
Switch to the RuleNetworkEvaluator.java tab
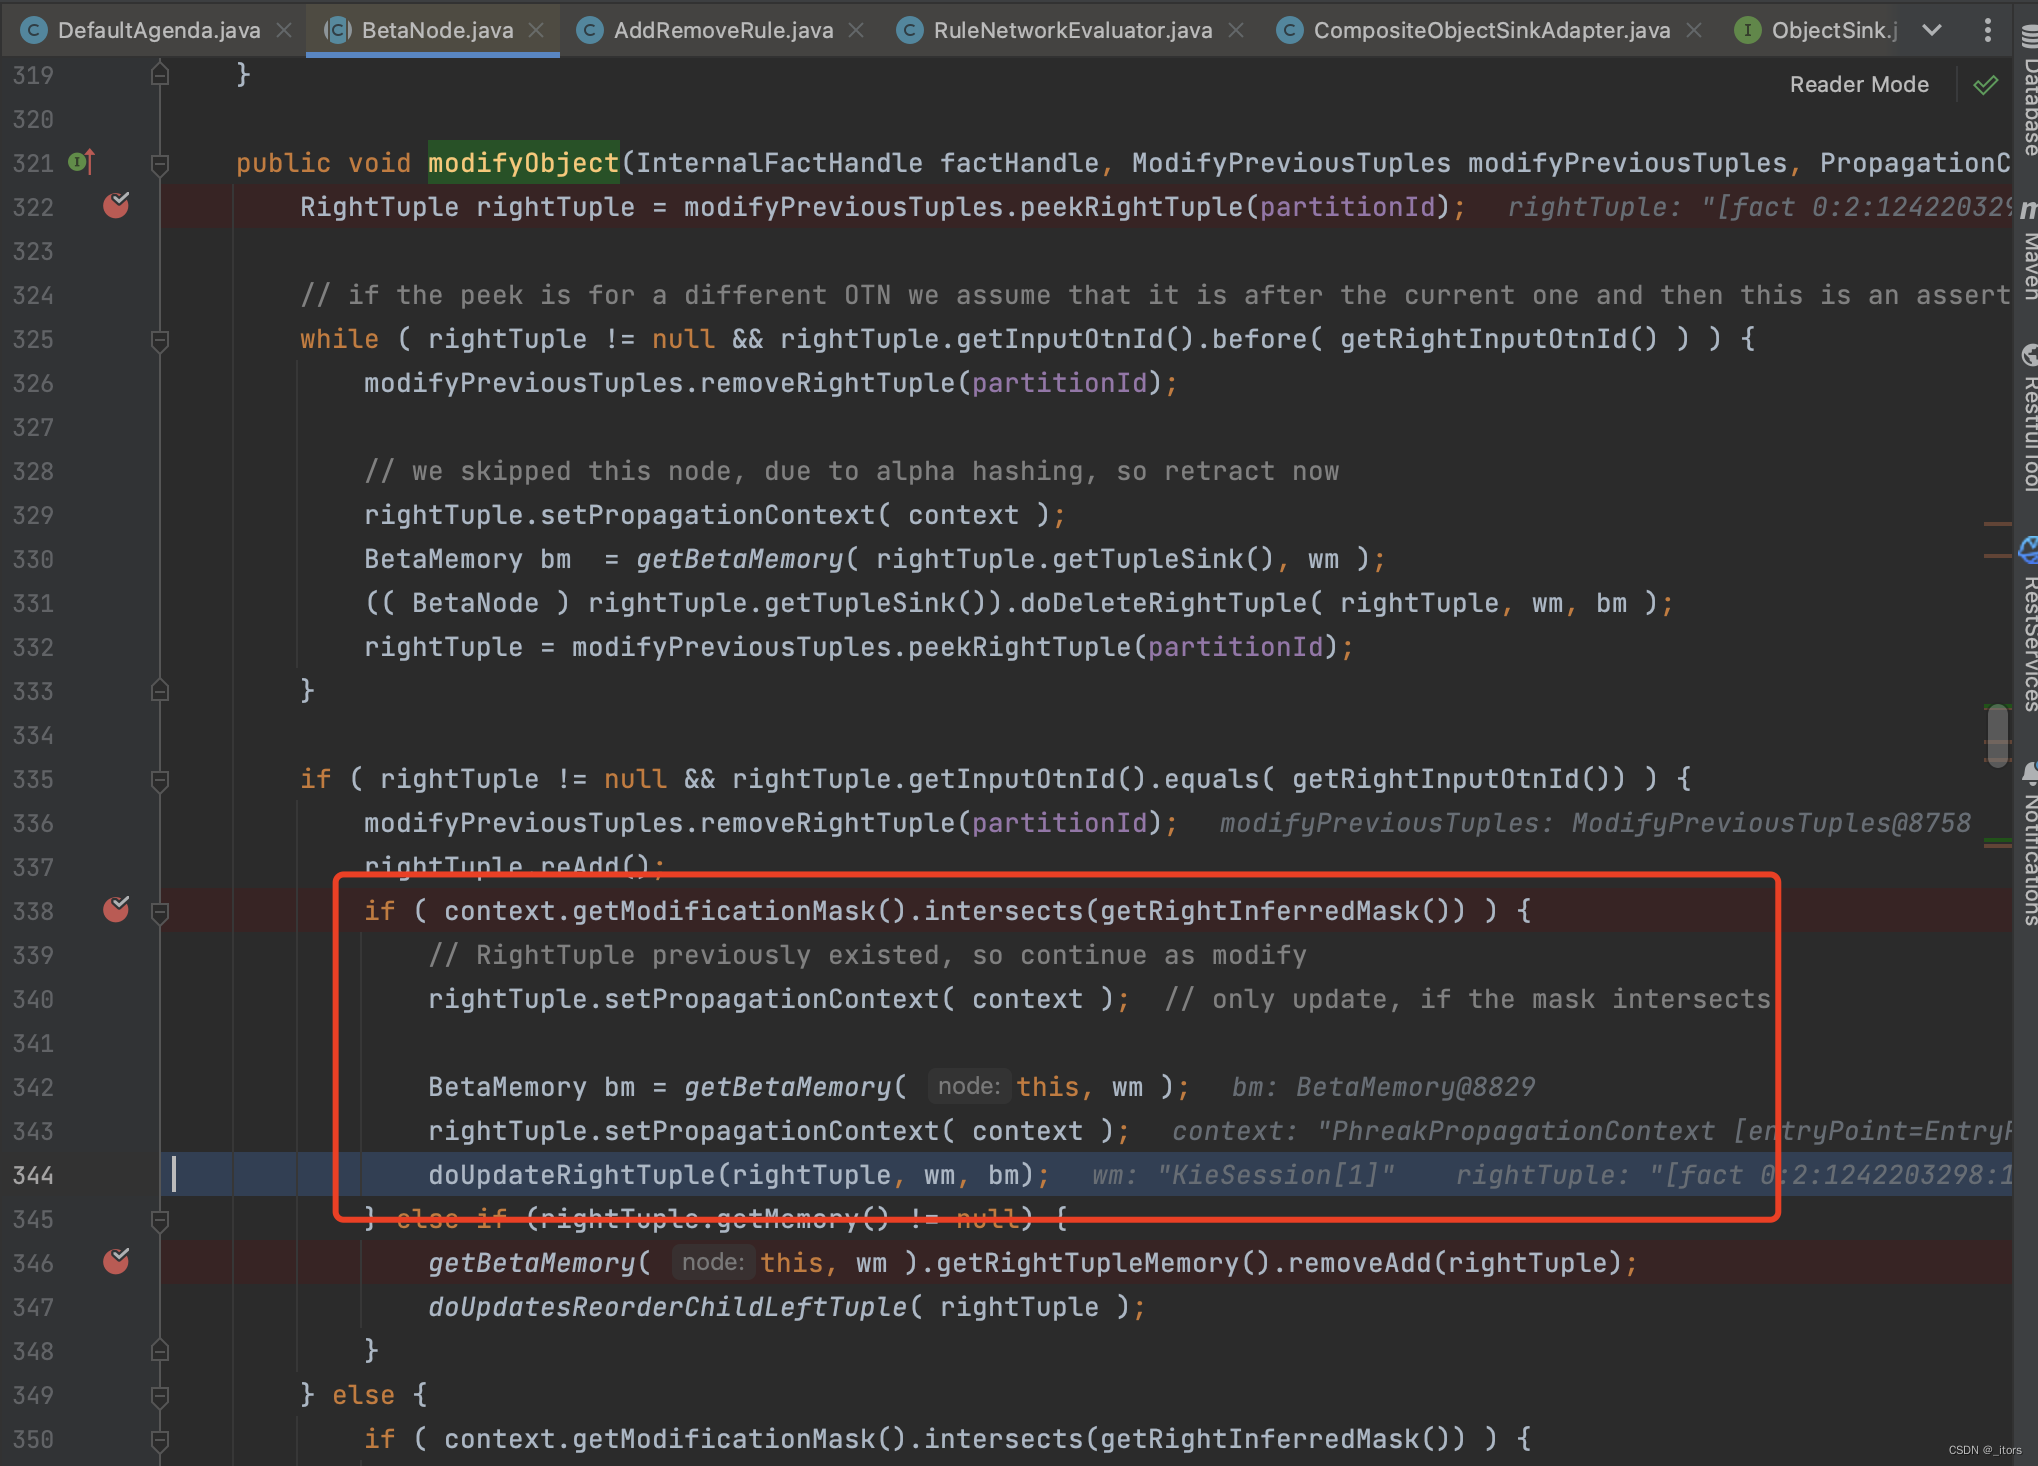pyautogui.click(x=1072, y=30)
